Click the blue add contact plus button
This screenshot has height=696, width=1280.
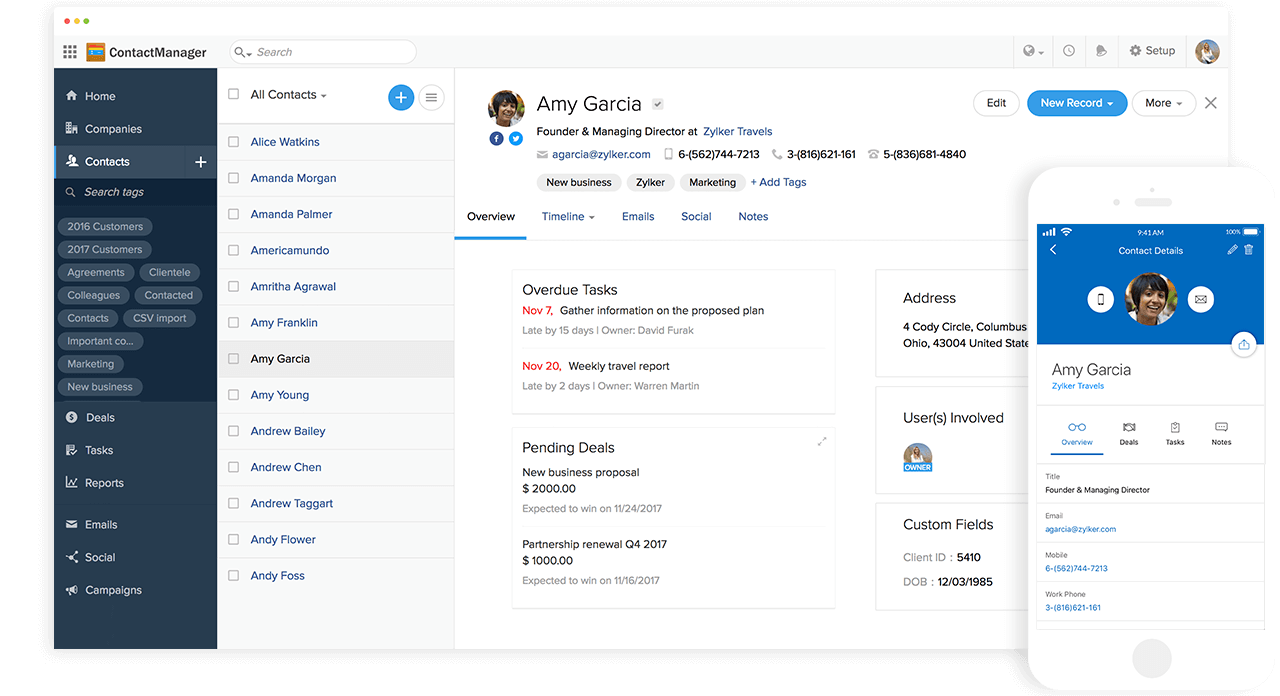pos(401,97)
